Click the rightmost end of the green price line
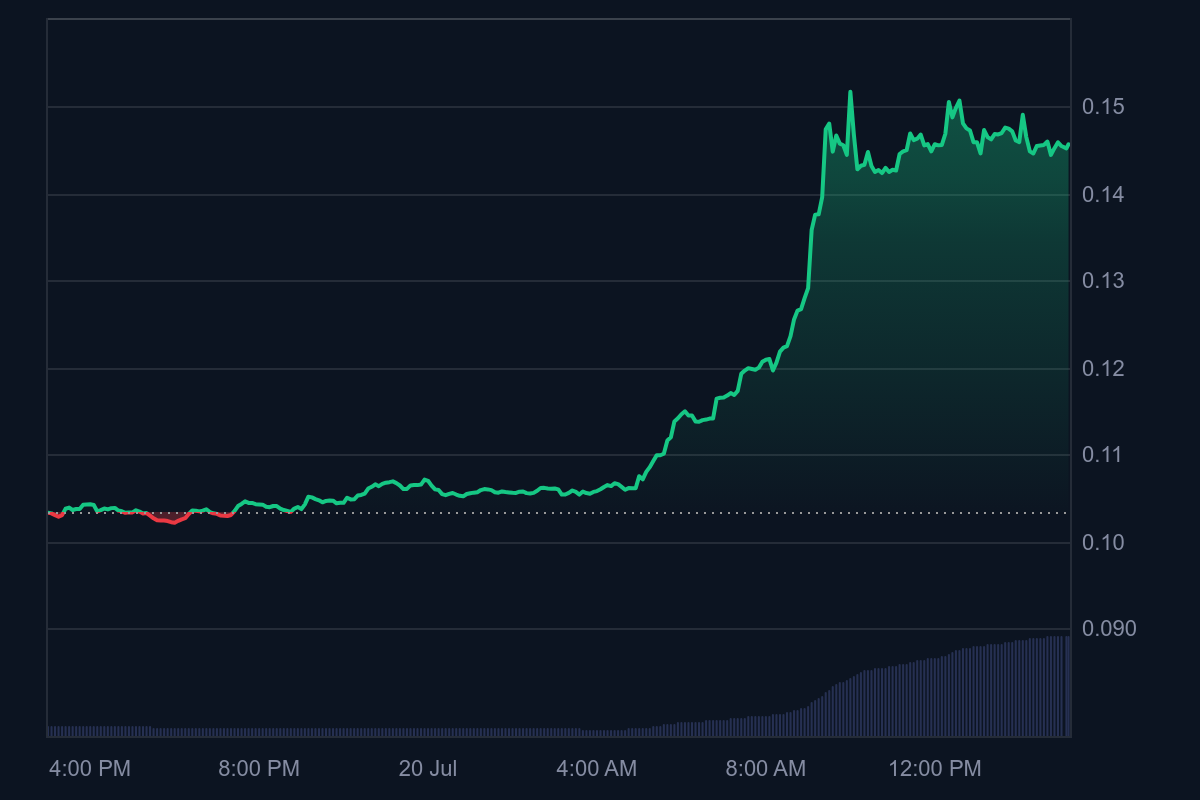The image size is (1200, 800). 1068,145
